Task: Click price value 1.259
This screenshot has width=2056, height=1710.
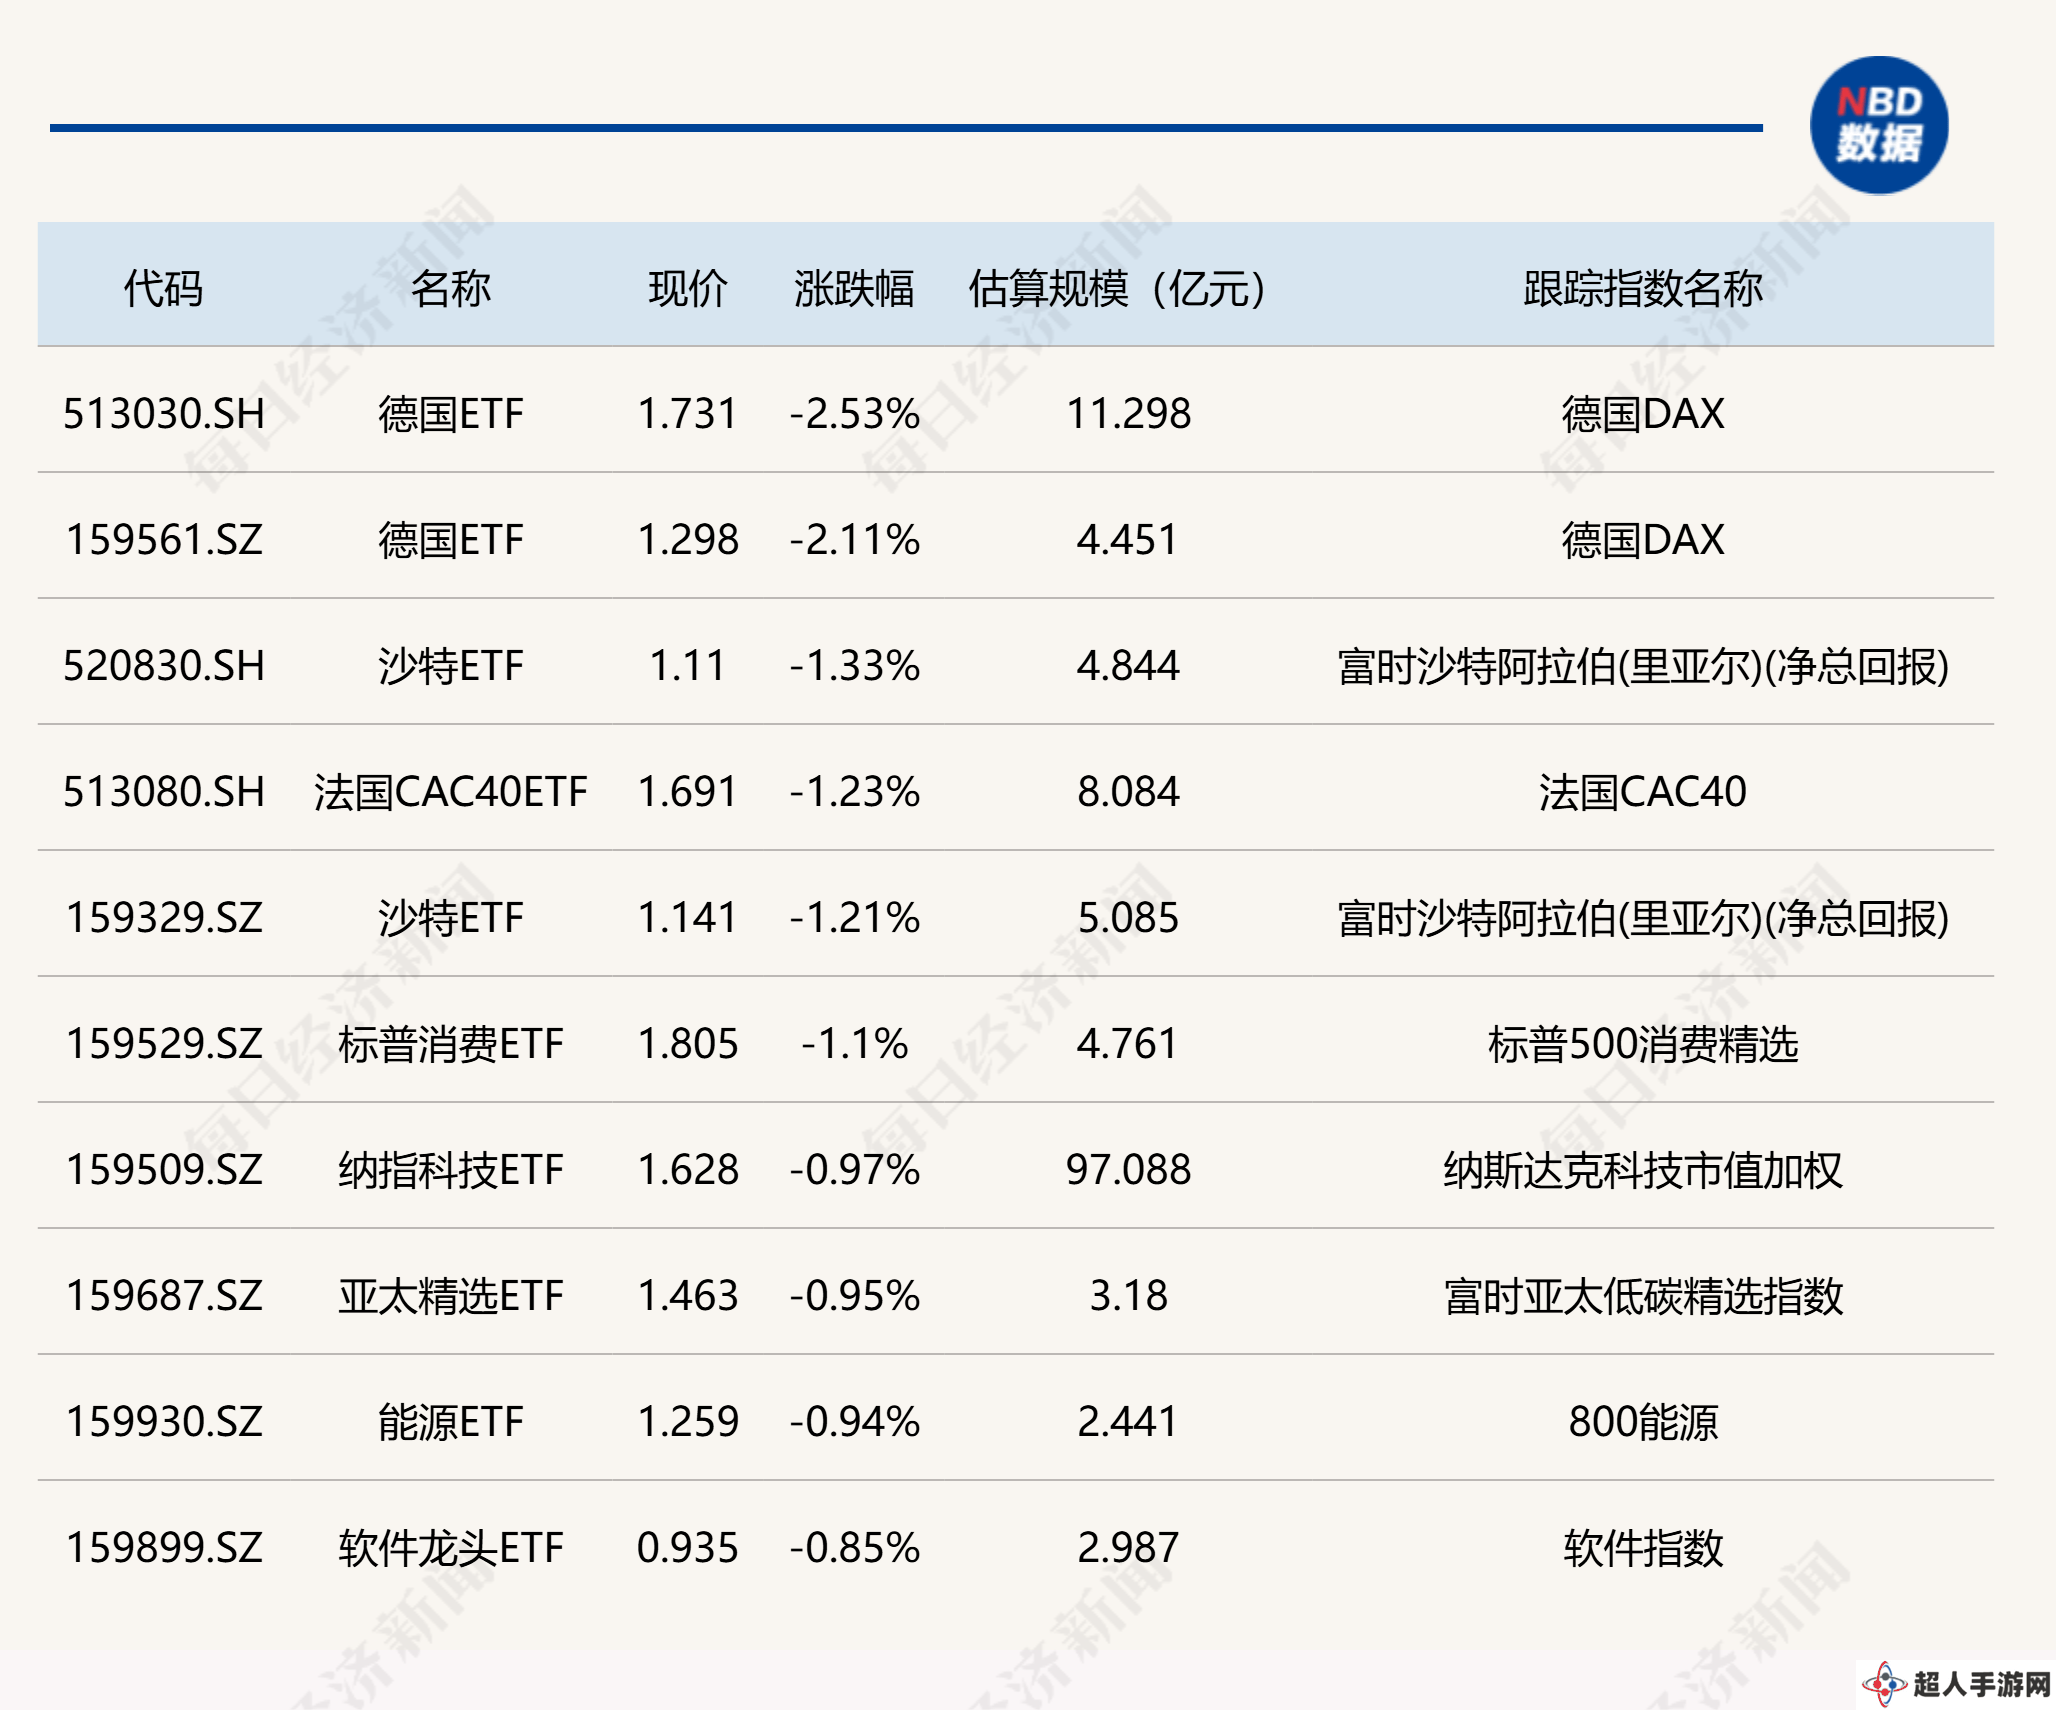Action: click(x=688, y=1421)
